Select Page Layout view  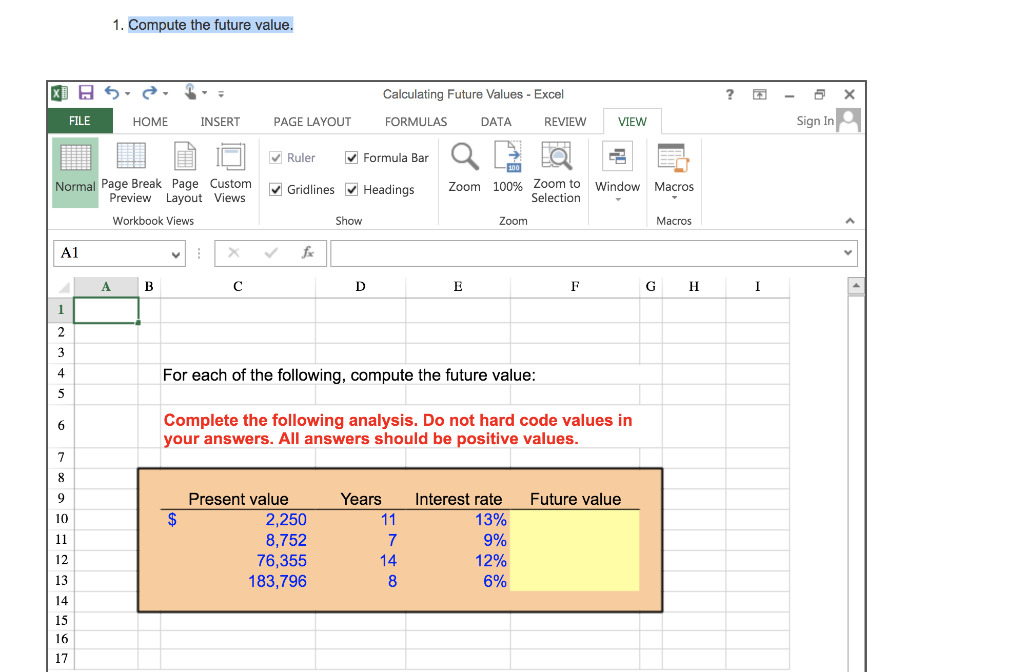click(x=184, y=172)
